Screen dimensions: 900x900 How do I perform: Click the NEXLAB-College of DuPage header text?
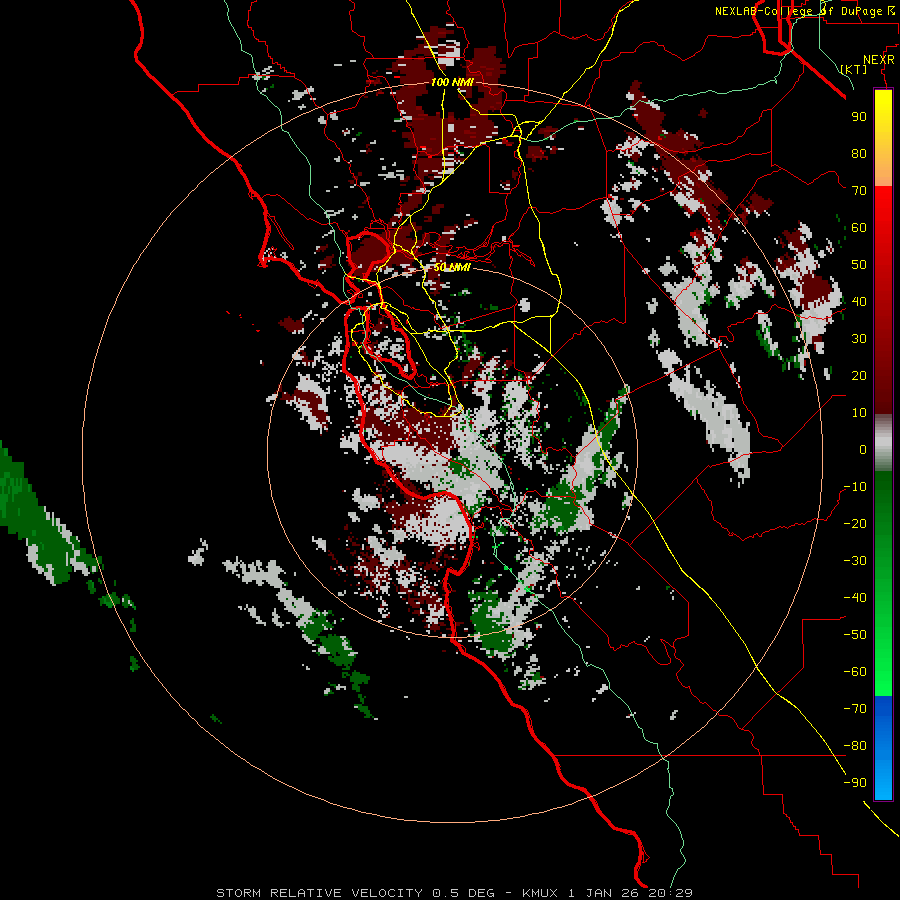pos(804,11)
